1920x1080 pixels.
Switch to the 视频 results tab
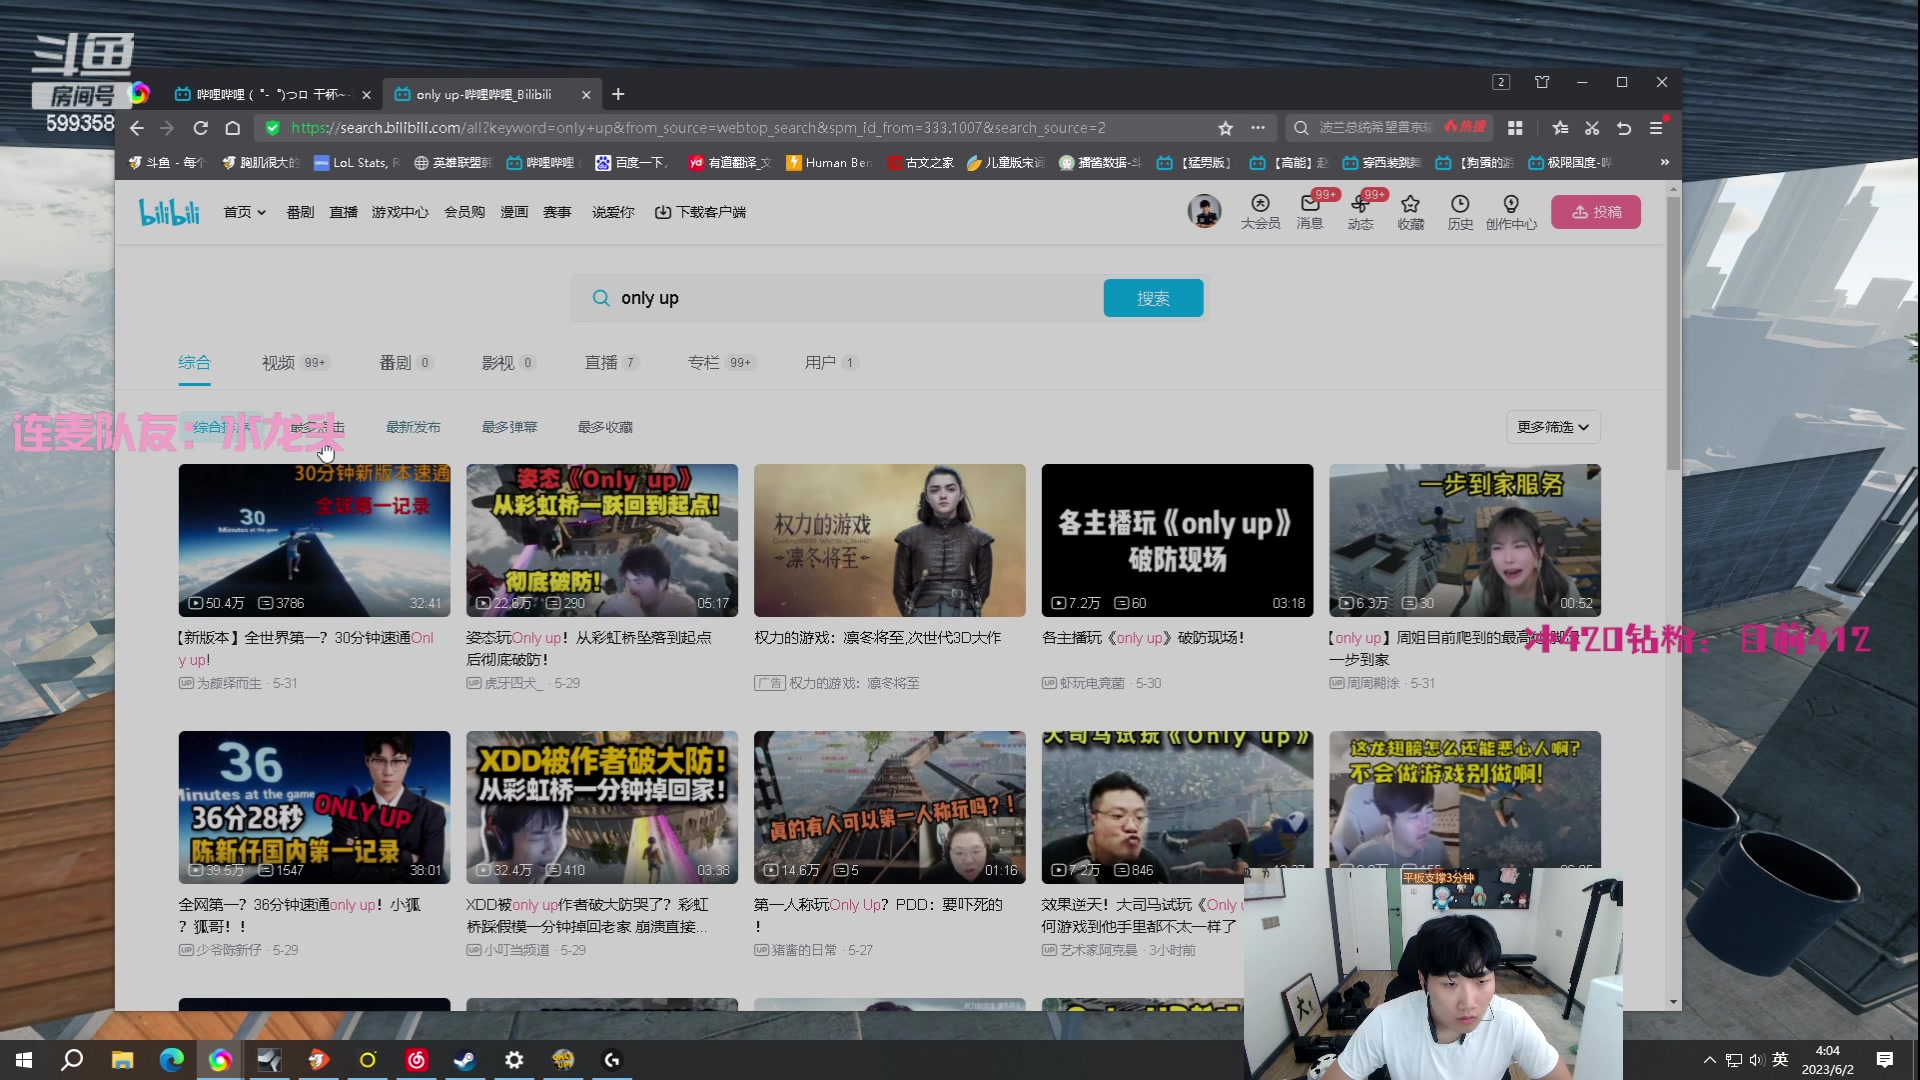tap(296, 362)
